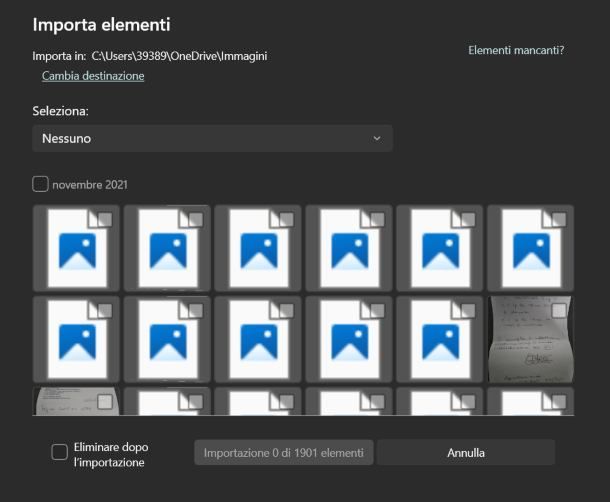This screenshot has width=610, height=502.
Task: Click the fourth image icon in the second row
Action: click(x=349, y=339)
